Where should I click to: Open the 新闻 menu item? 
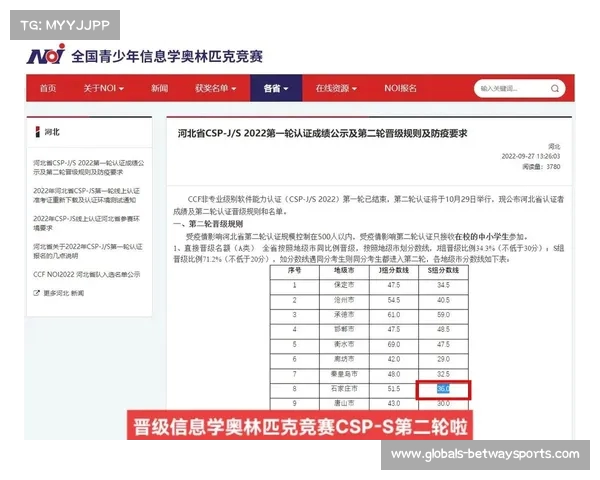coord(159,88)
